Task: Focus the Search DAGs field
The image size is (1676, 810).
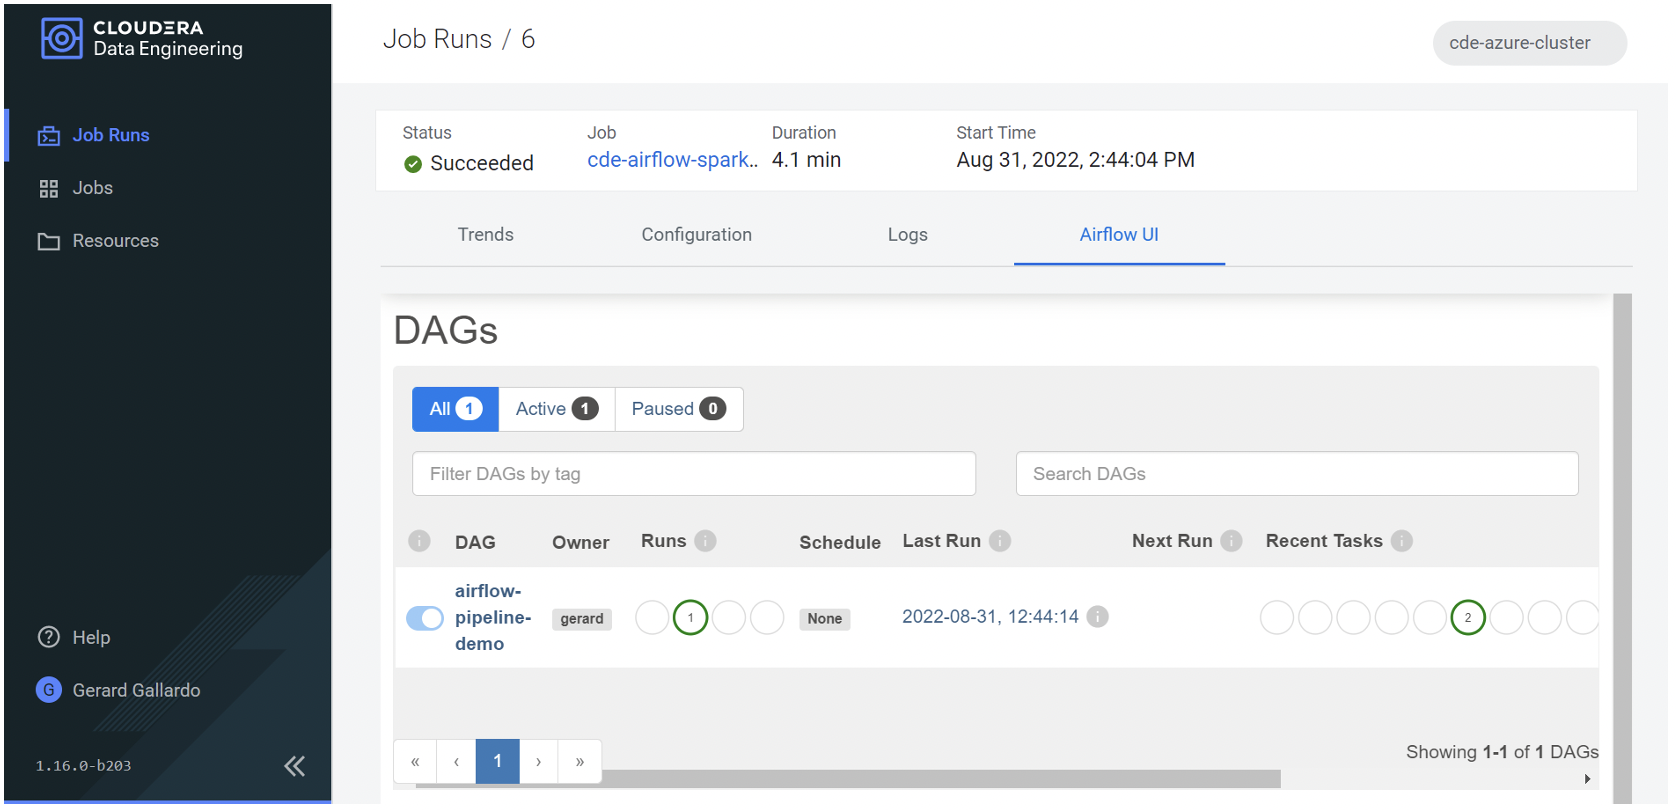Action: pyautogui.click(x=1297, y=474)
